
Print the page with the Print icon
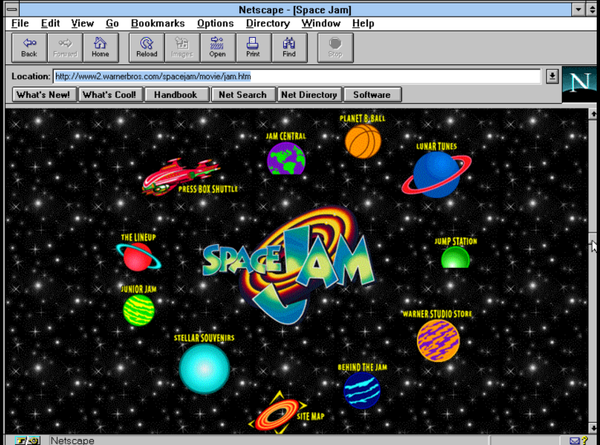pos(253,47)
